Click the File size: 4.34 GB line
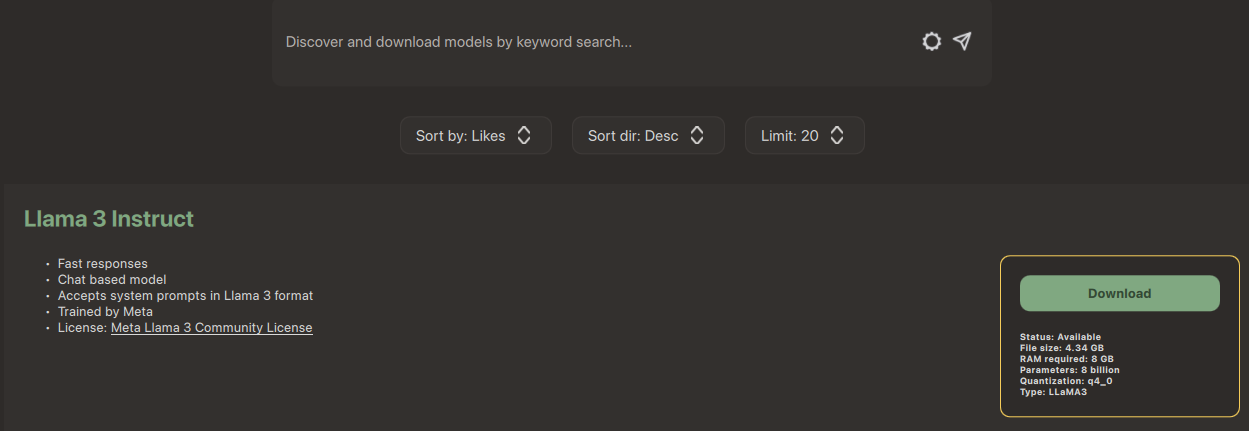The height and width of the screenshot is (431, 1249). click(x=1064, y=348)
